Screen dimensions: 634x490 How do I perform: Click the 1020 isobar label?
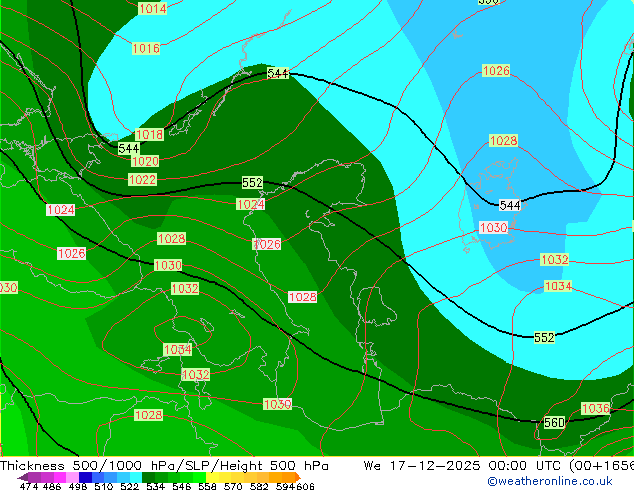tap(145, 161)
